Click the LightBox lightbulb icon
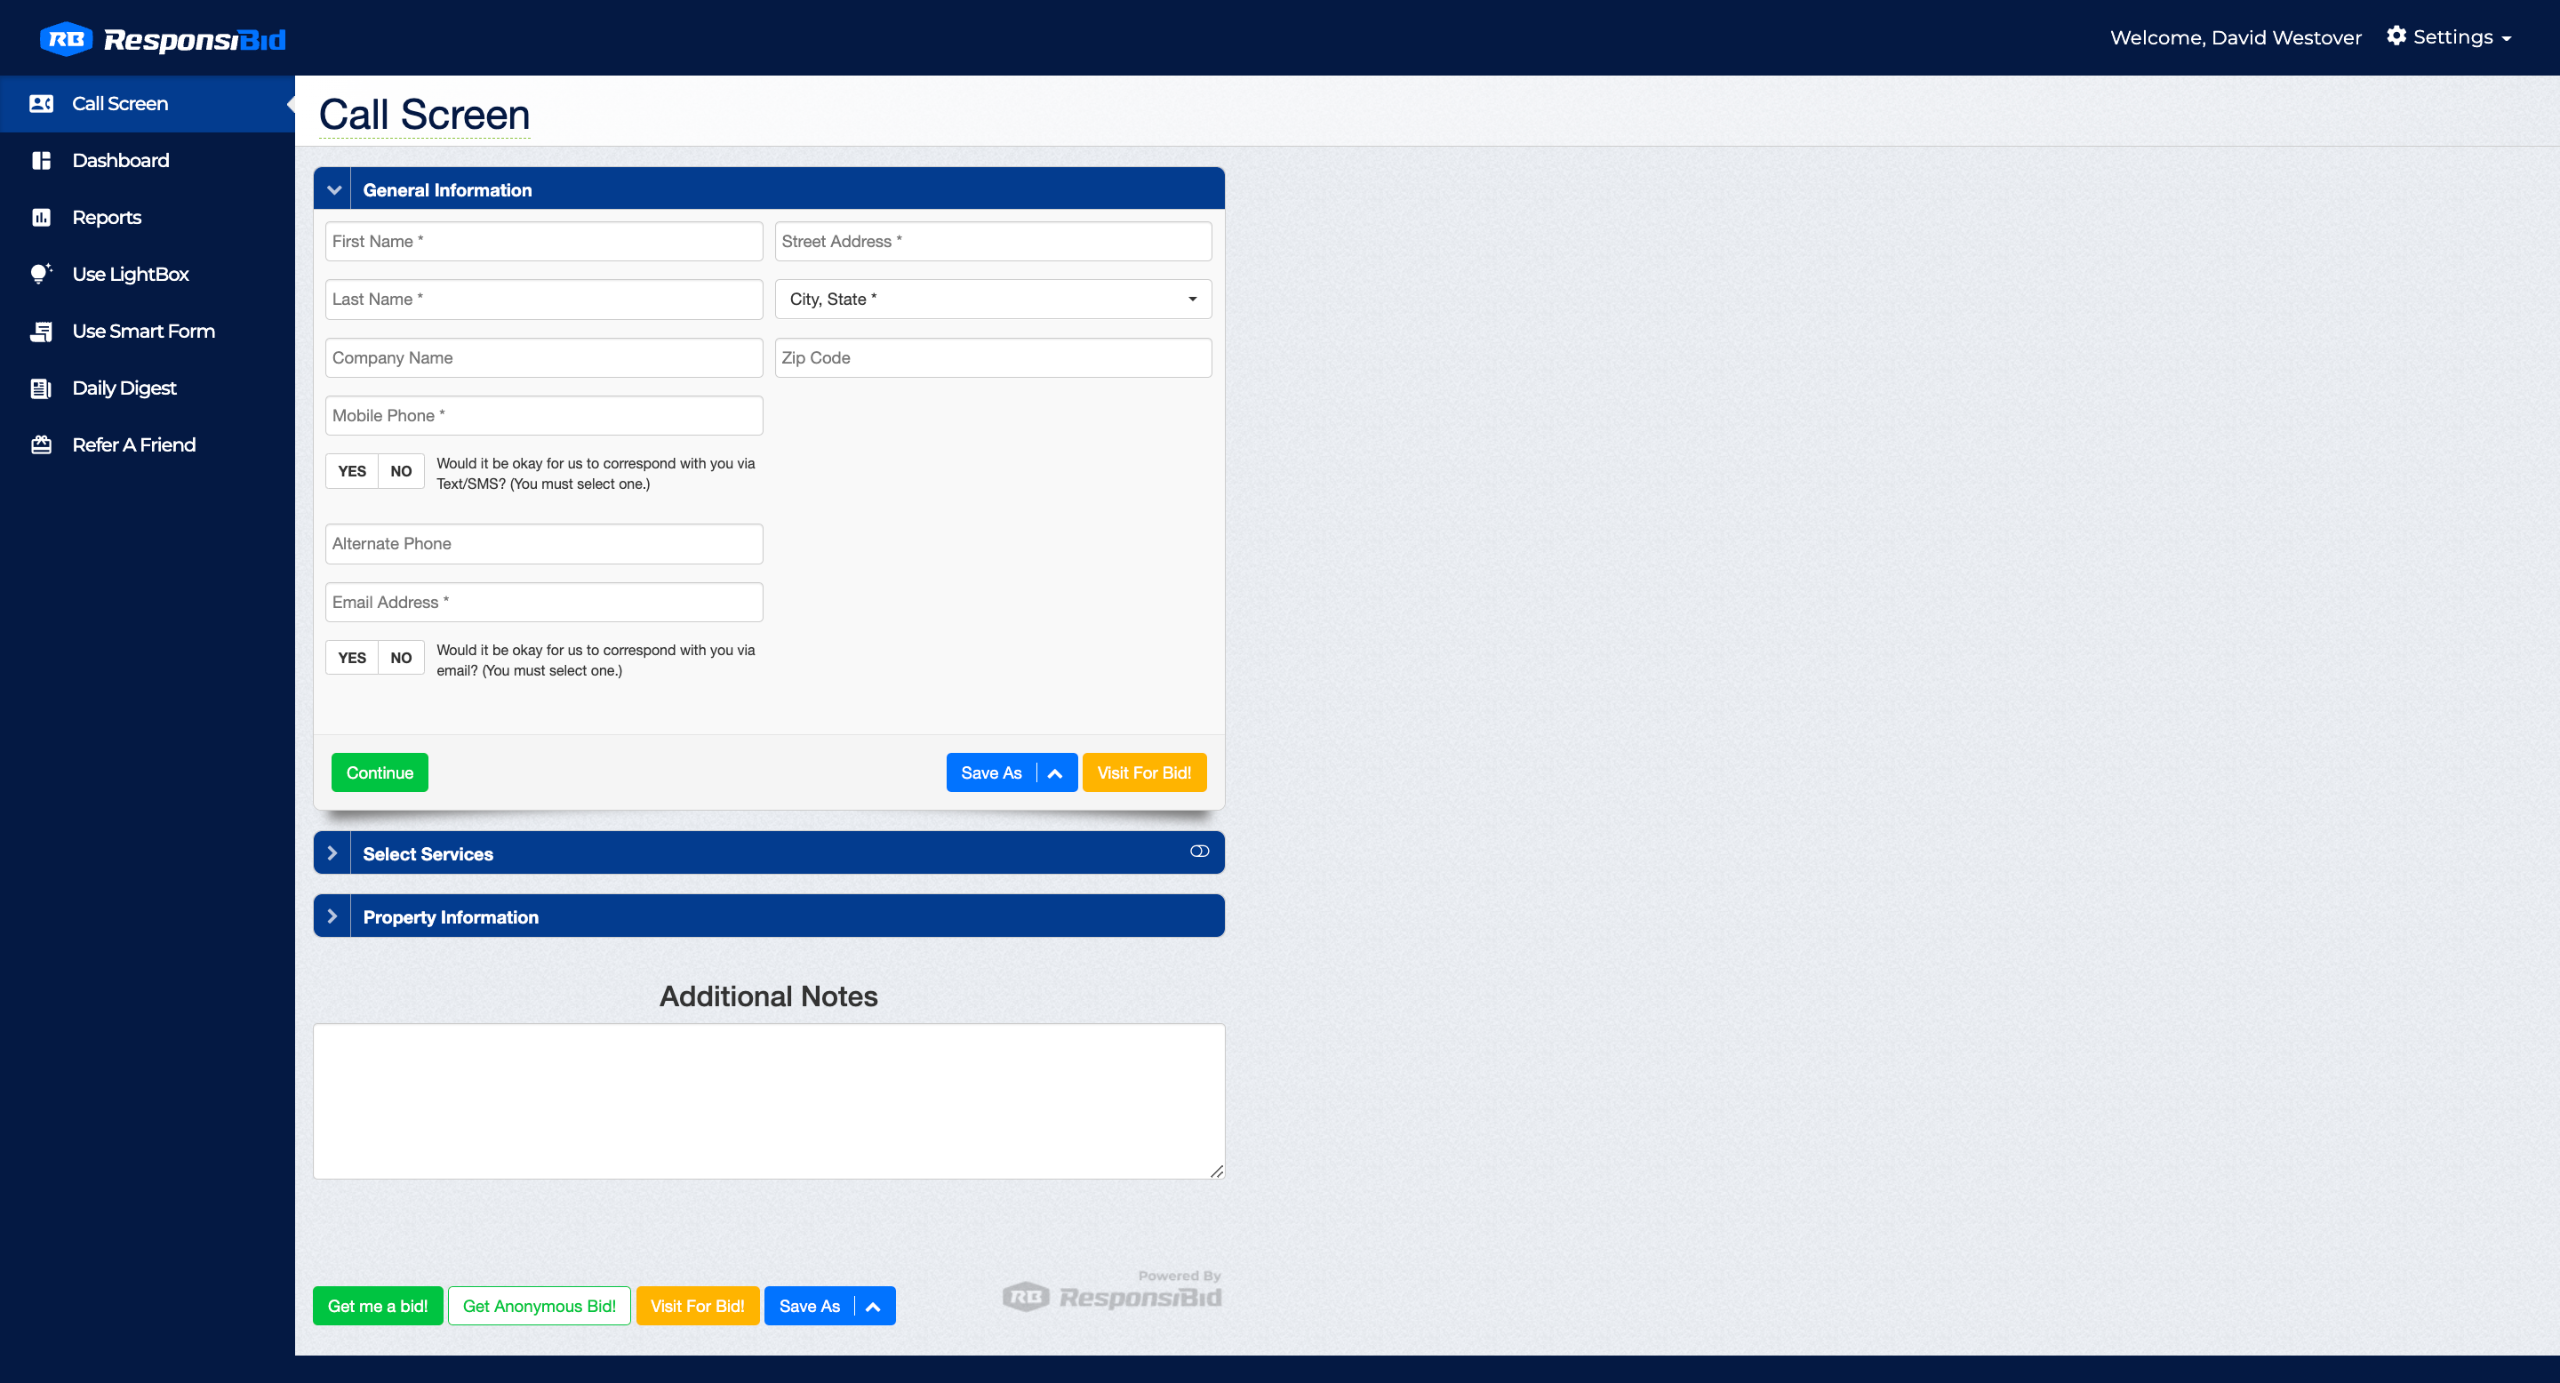 point(41,274)
